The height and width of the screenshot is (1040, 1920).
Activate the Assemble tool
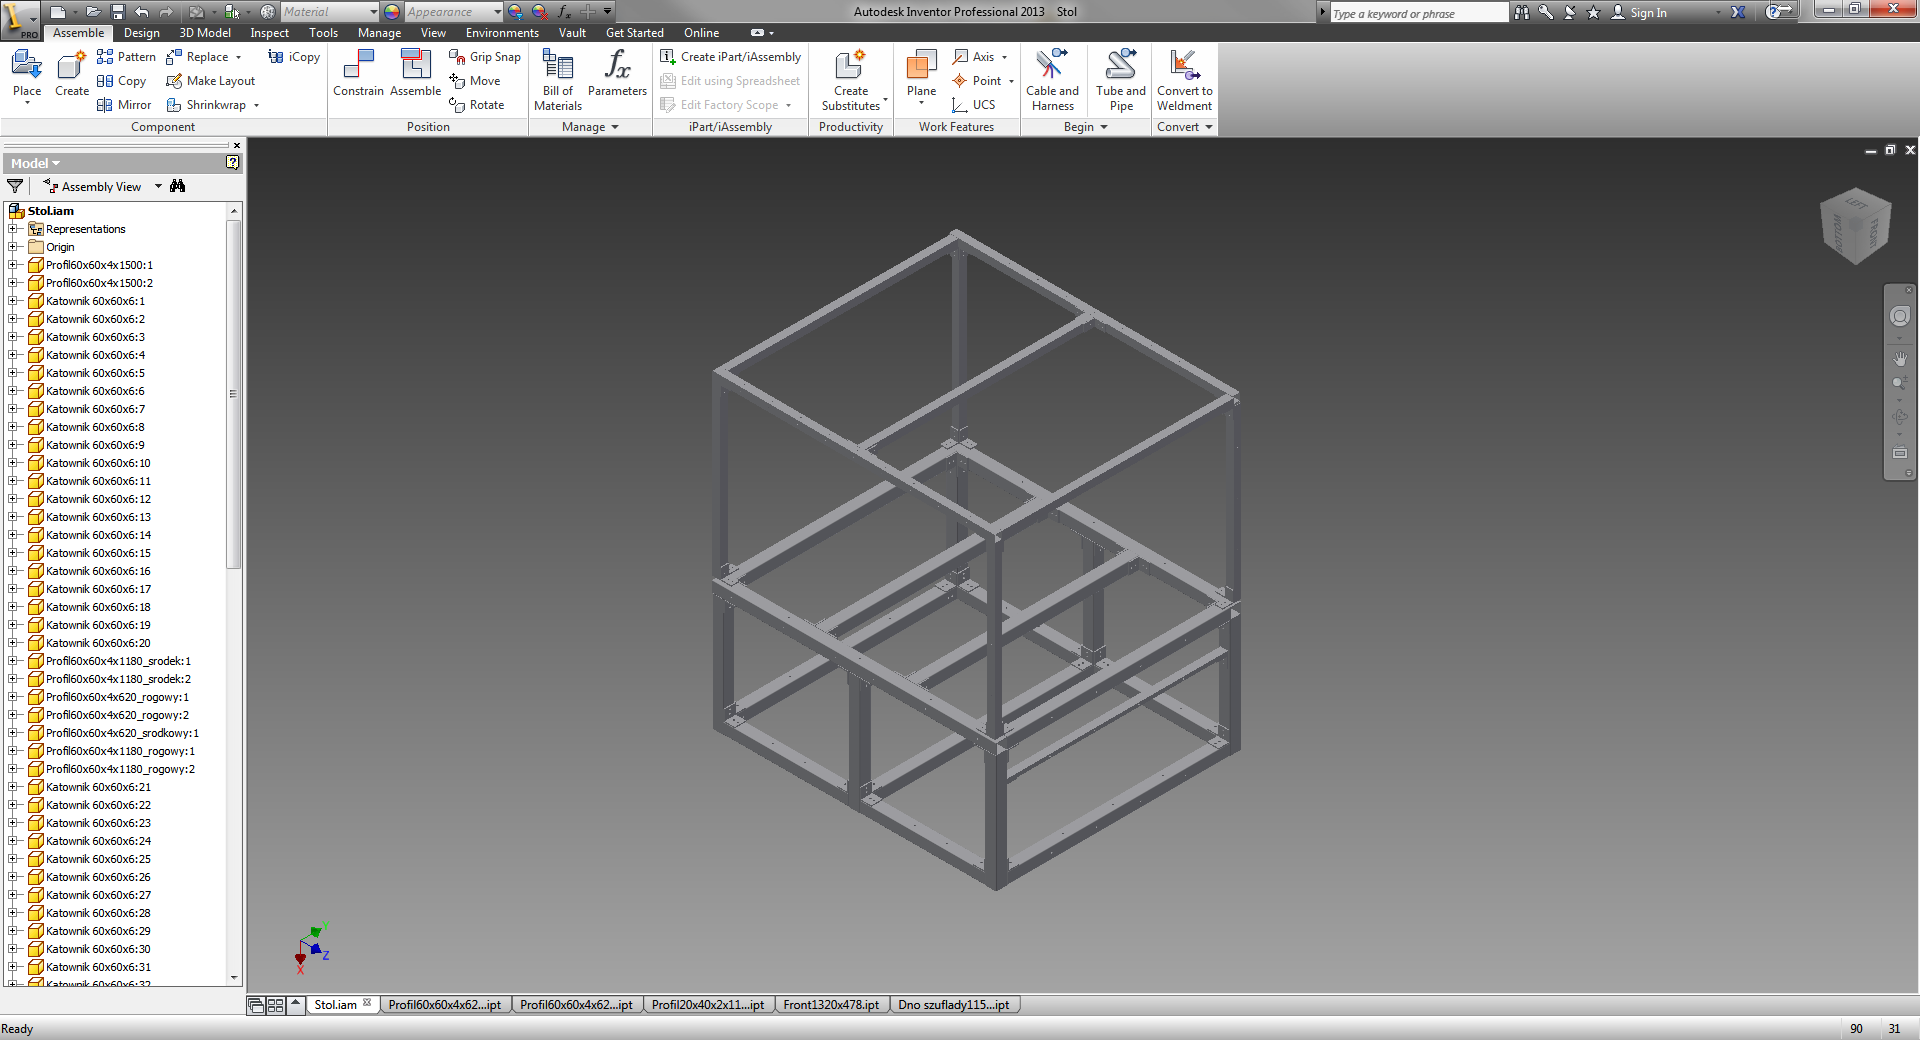415,75
